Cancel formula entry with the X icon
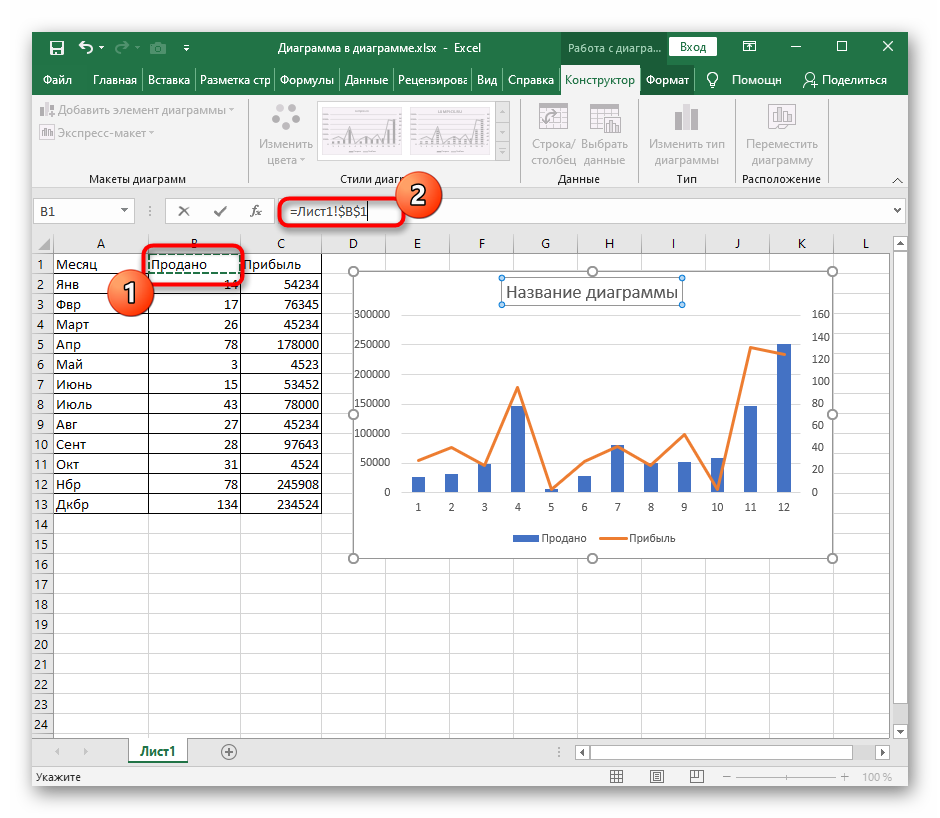The height and width of the screenshot is (818, 940). pyautogui.click(x=183, y=211)
